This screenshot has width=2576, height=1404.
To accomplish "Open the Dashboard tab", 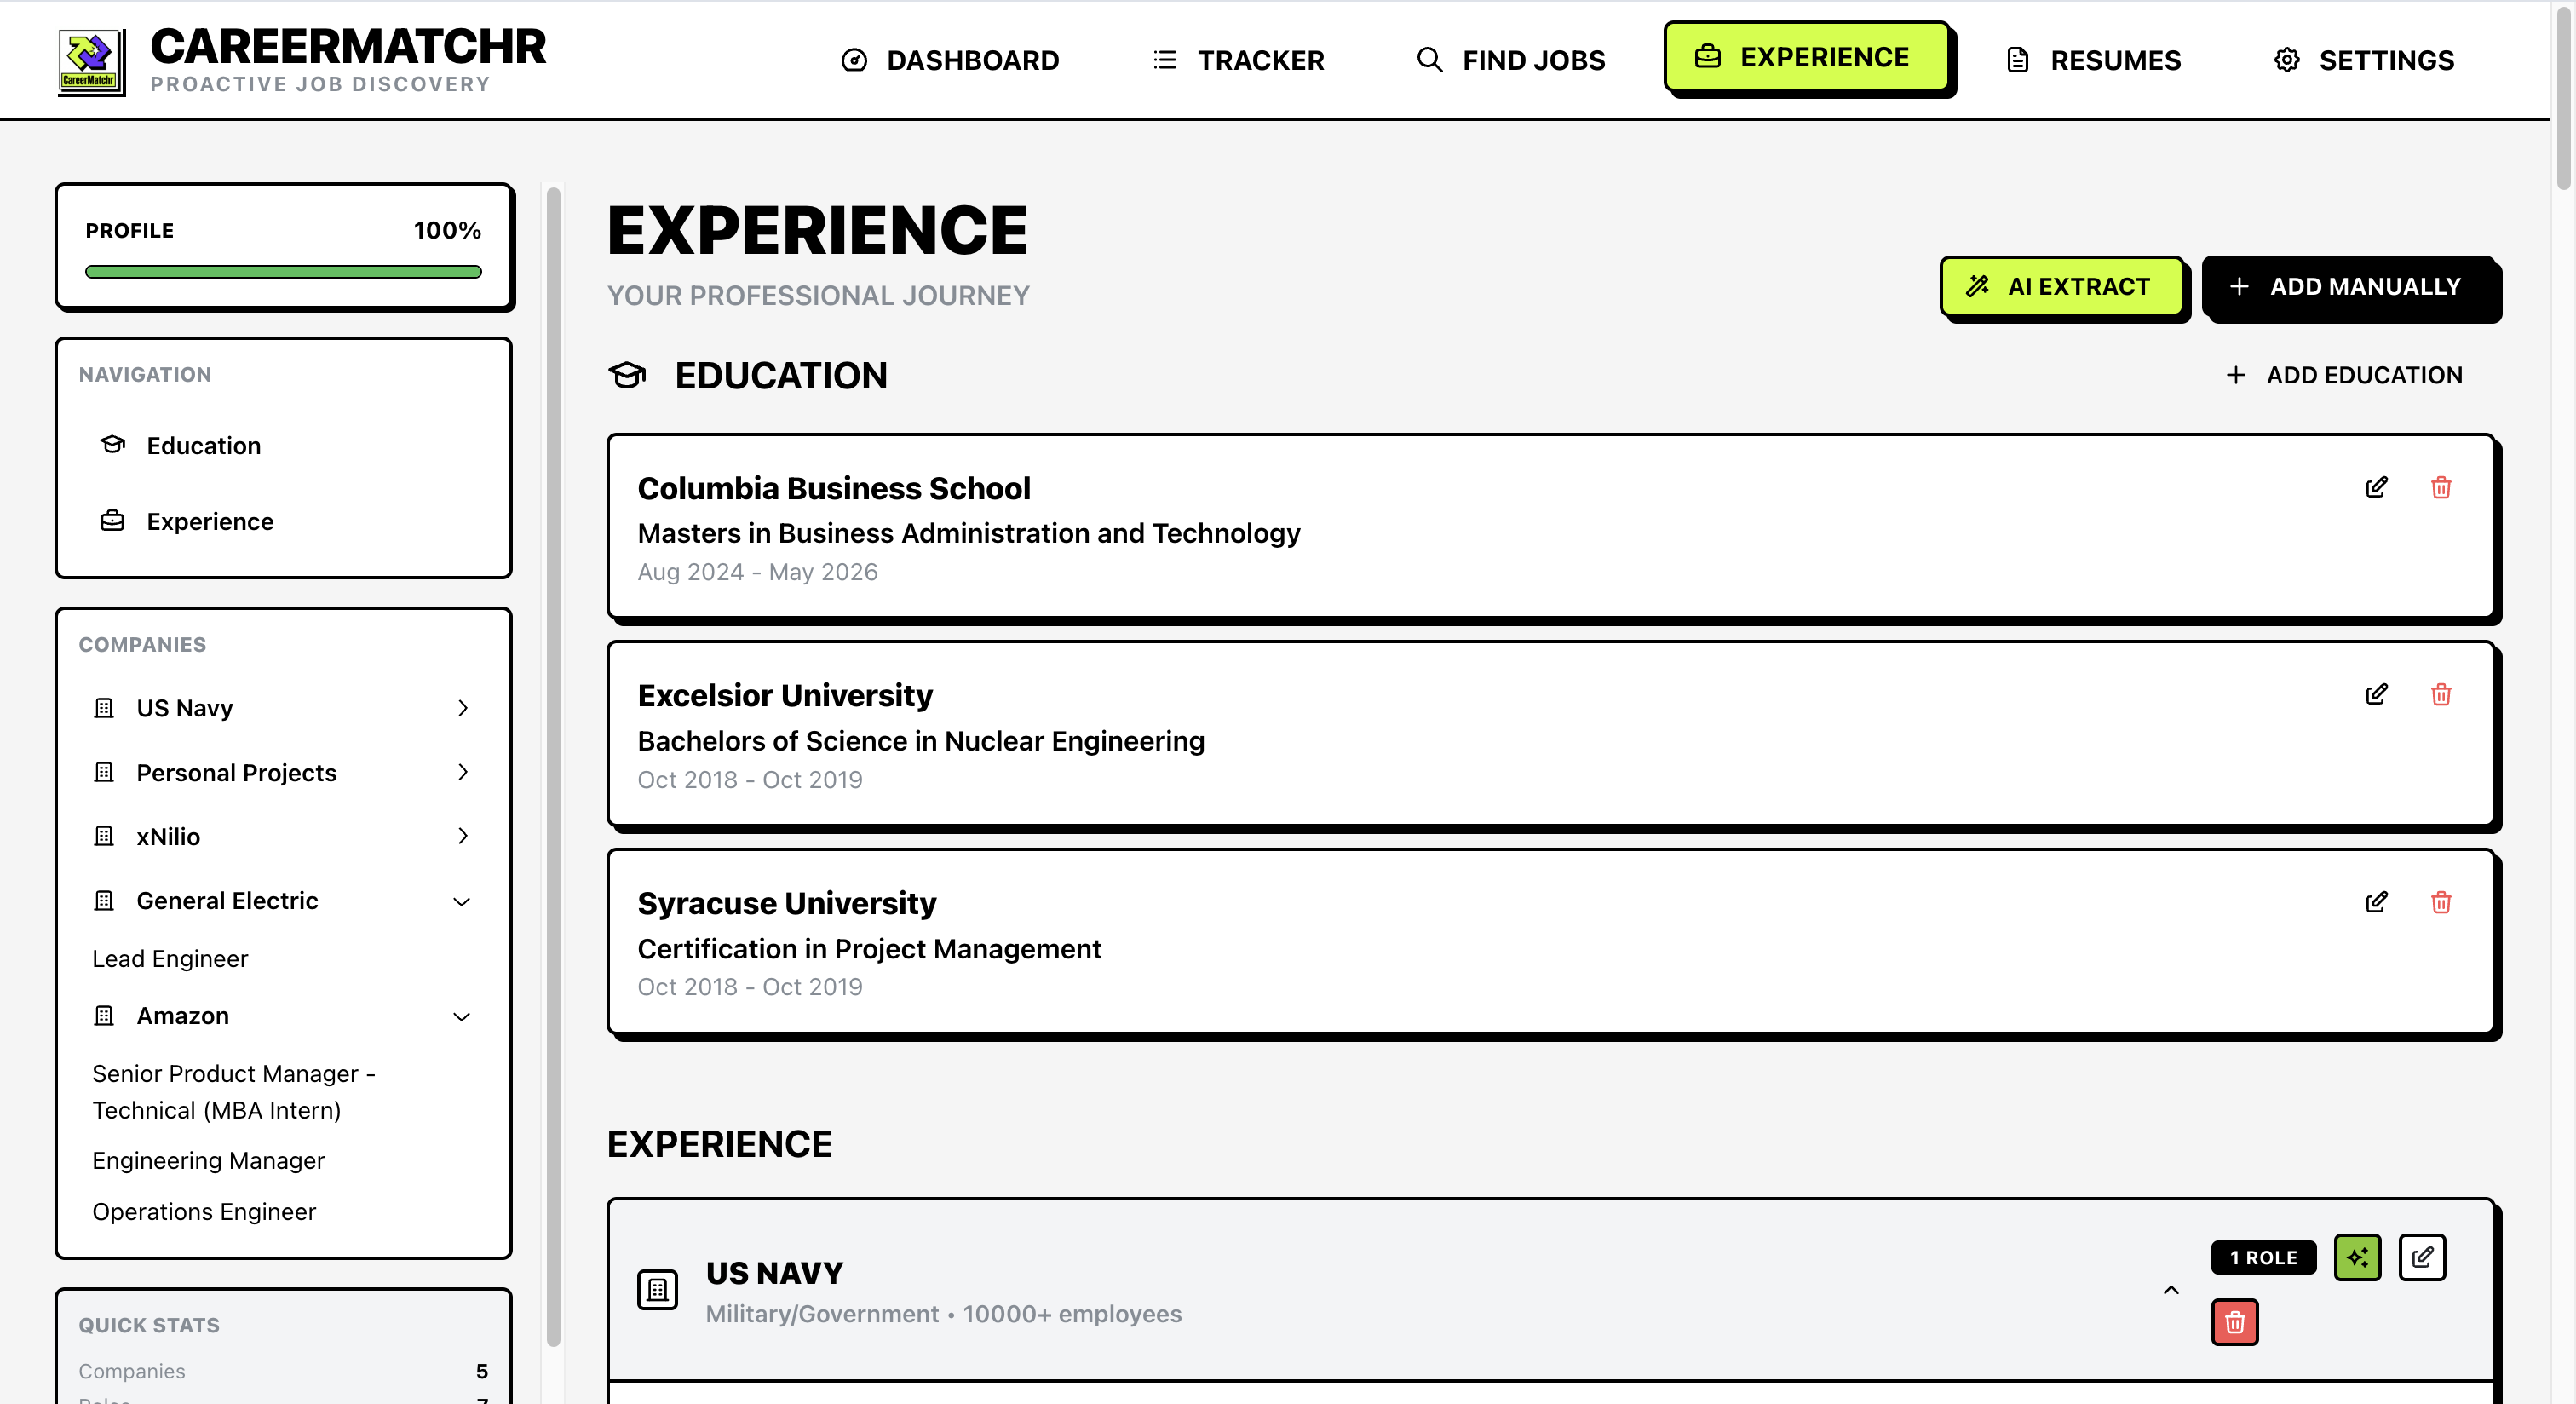I will [950, 60].
